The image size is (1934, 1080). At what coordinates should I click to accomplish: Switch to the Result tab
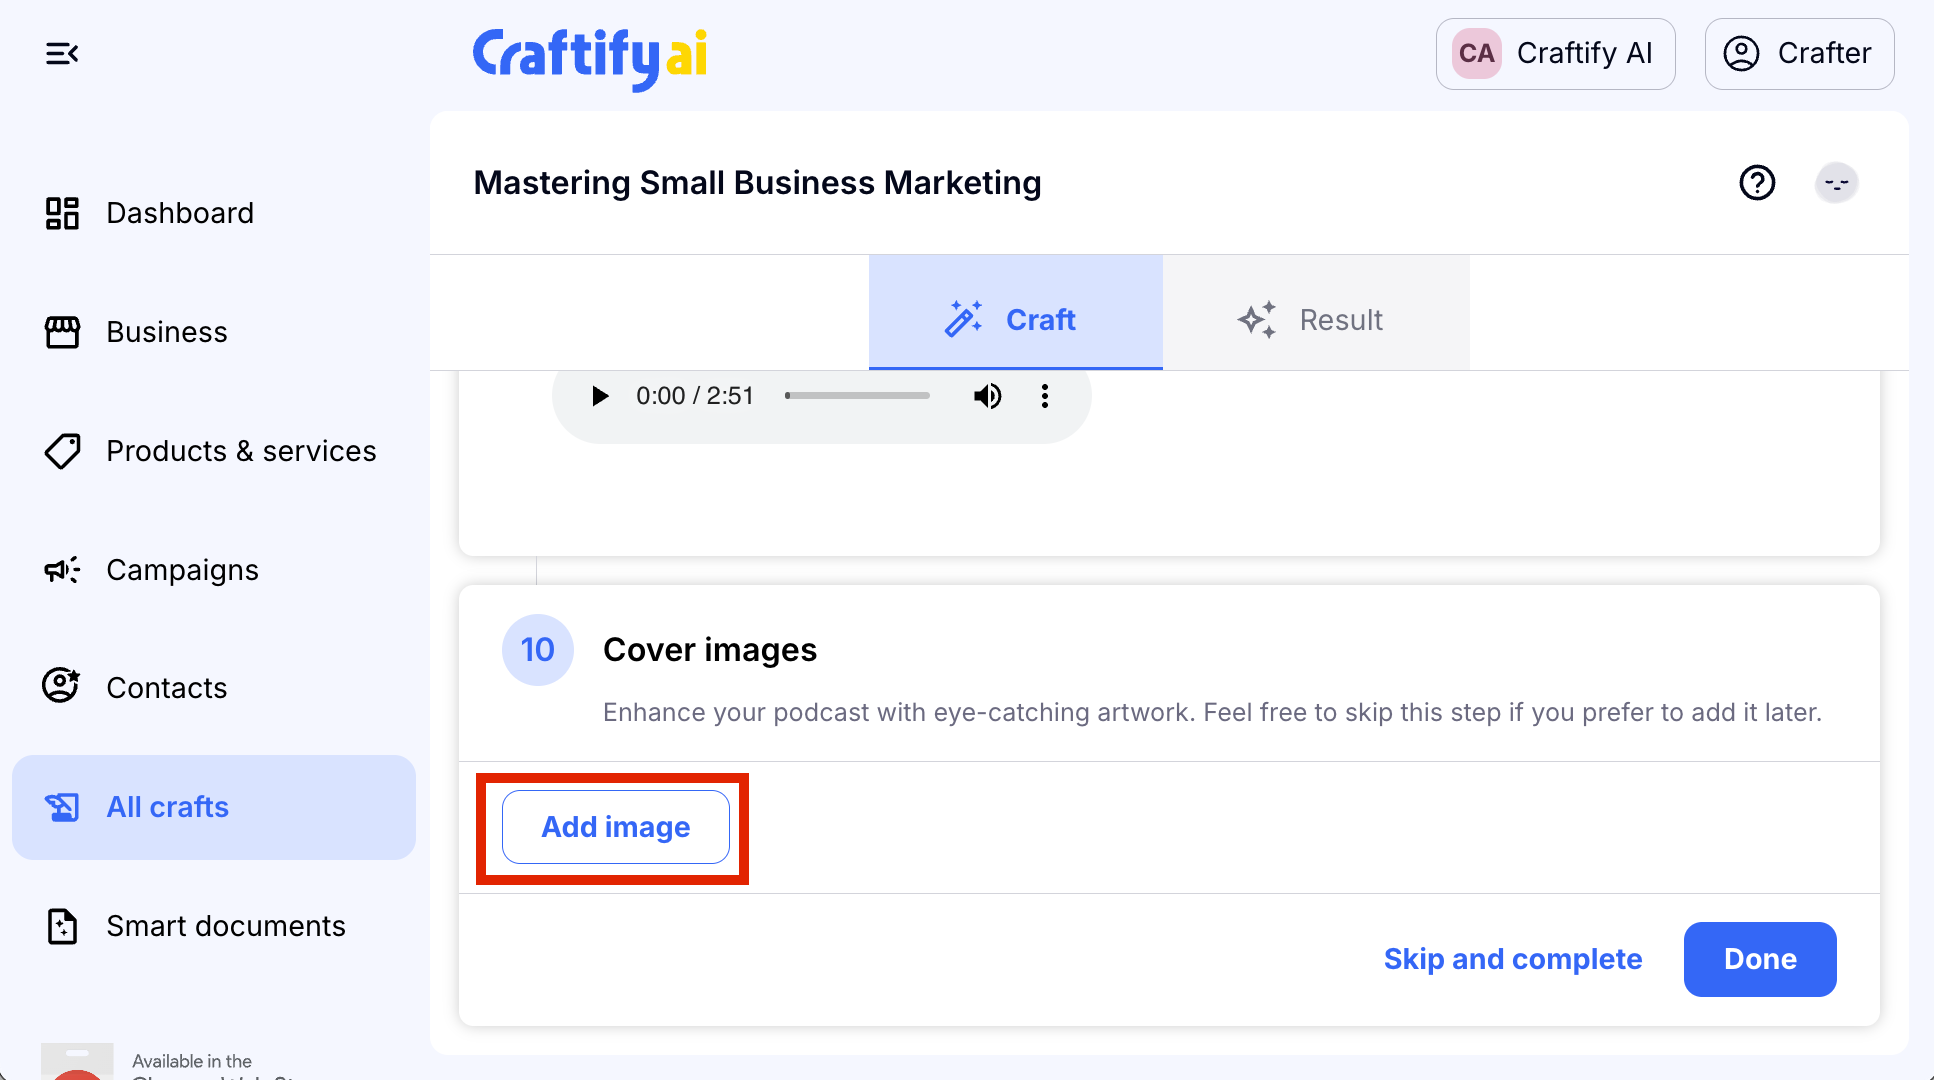coord(1315,320)
